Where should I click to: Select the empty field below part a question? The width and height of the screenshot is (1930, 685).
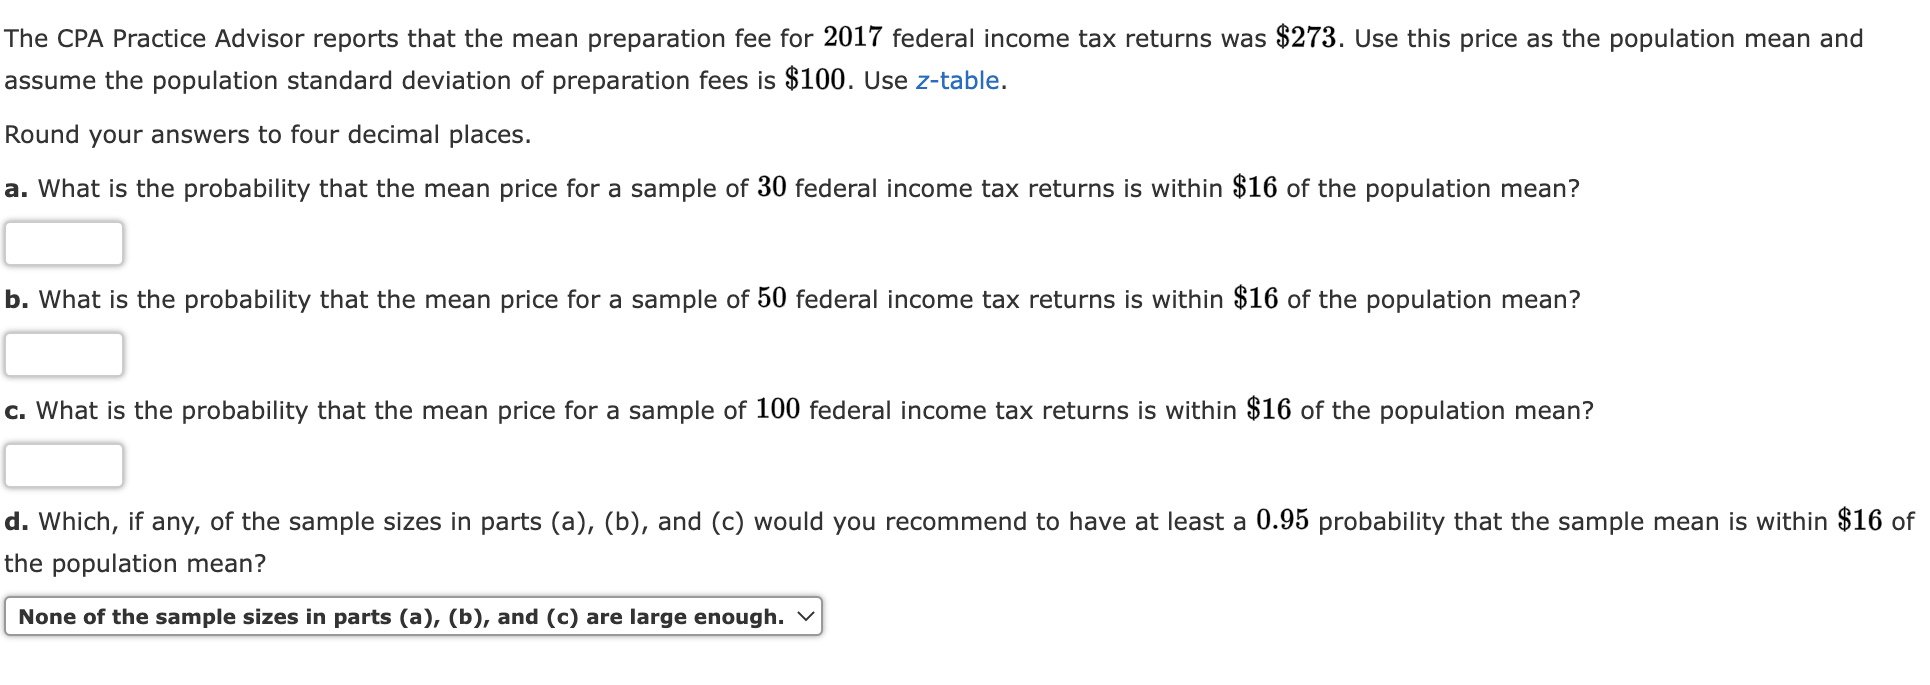[x=63, y=243]
